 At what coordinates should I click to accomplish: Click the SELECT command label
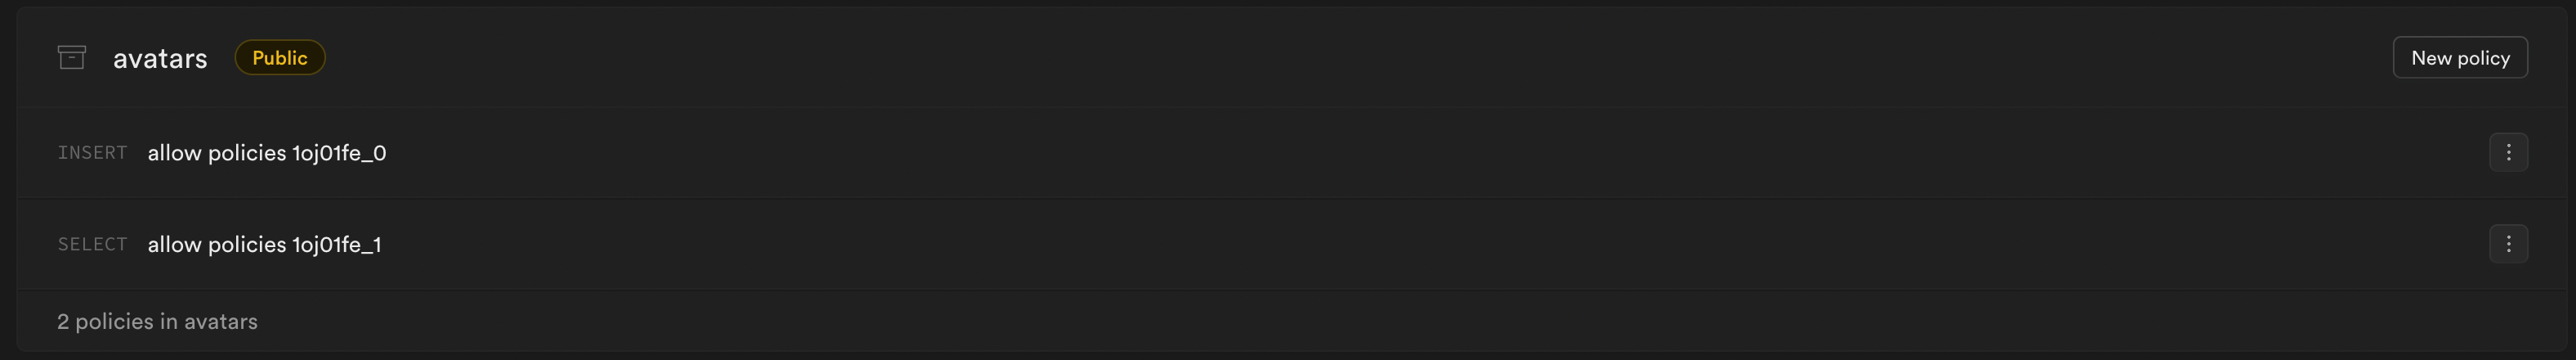(x=92, y=244)
